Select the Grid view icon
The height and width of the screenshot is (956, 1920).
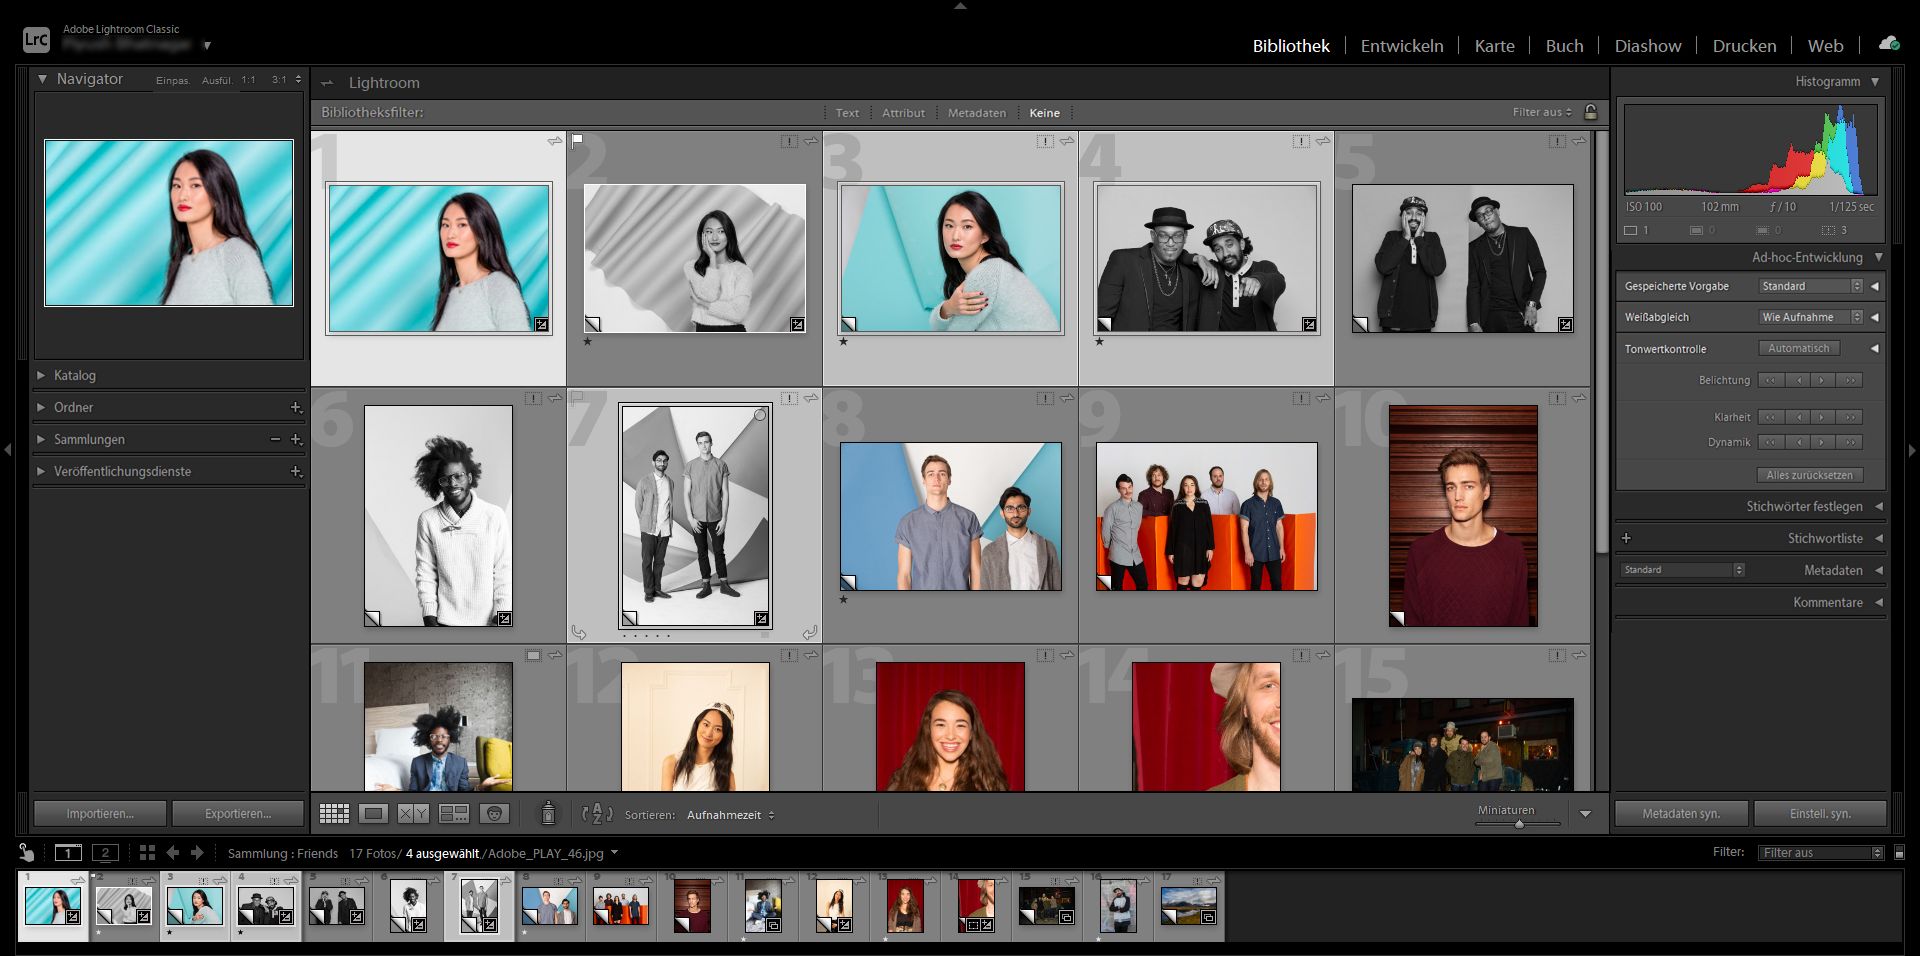tap(334, 814)
